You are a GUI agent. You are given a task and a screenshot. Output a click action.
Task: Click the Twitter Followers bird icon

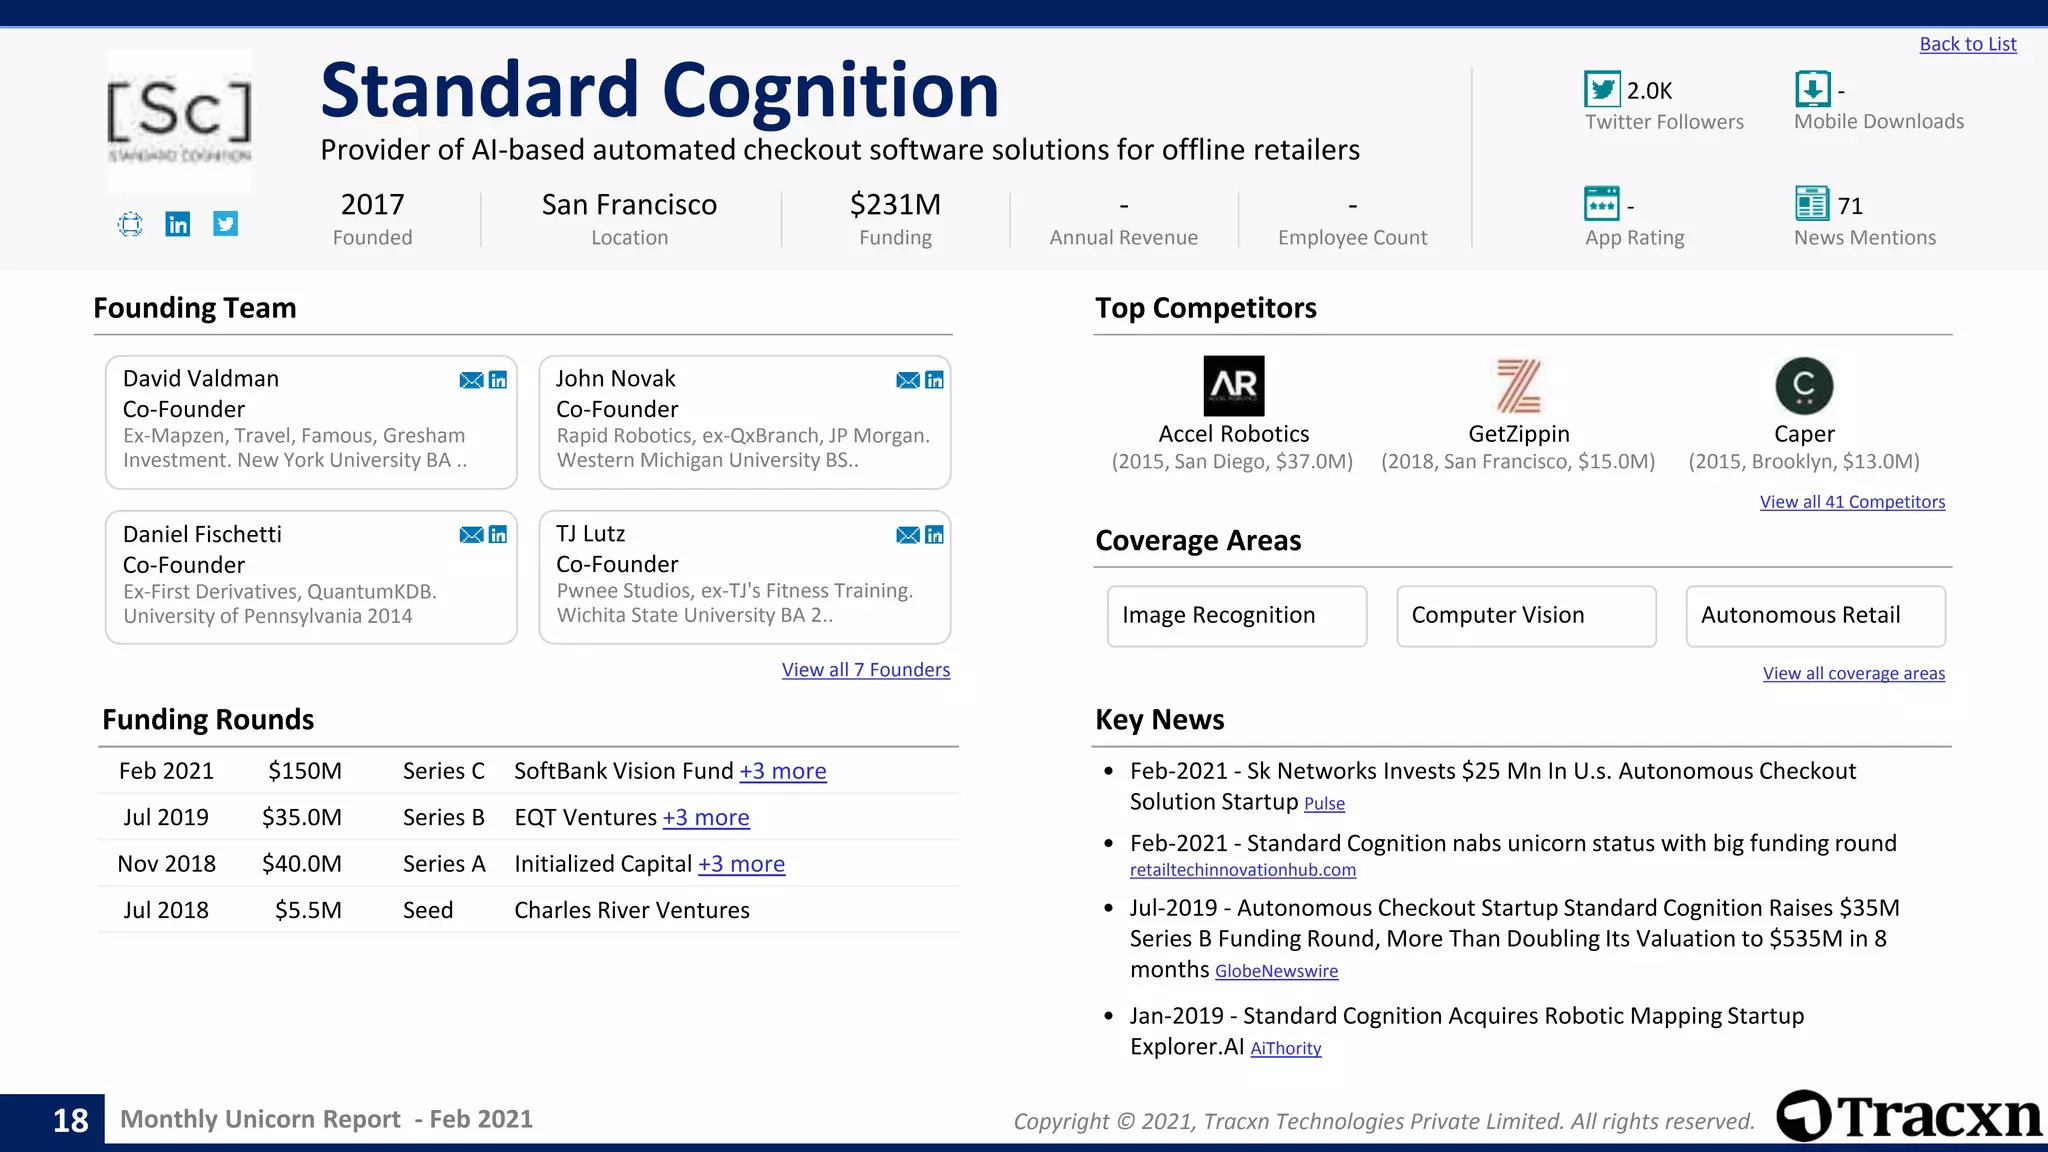click(1603, 90)
